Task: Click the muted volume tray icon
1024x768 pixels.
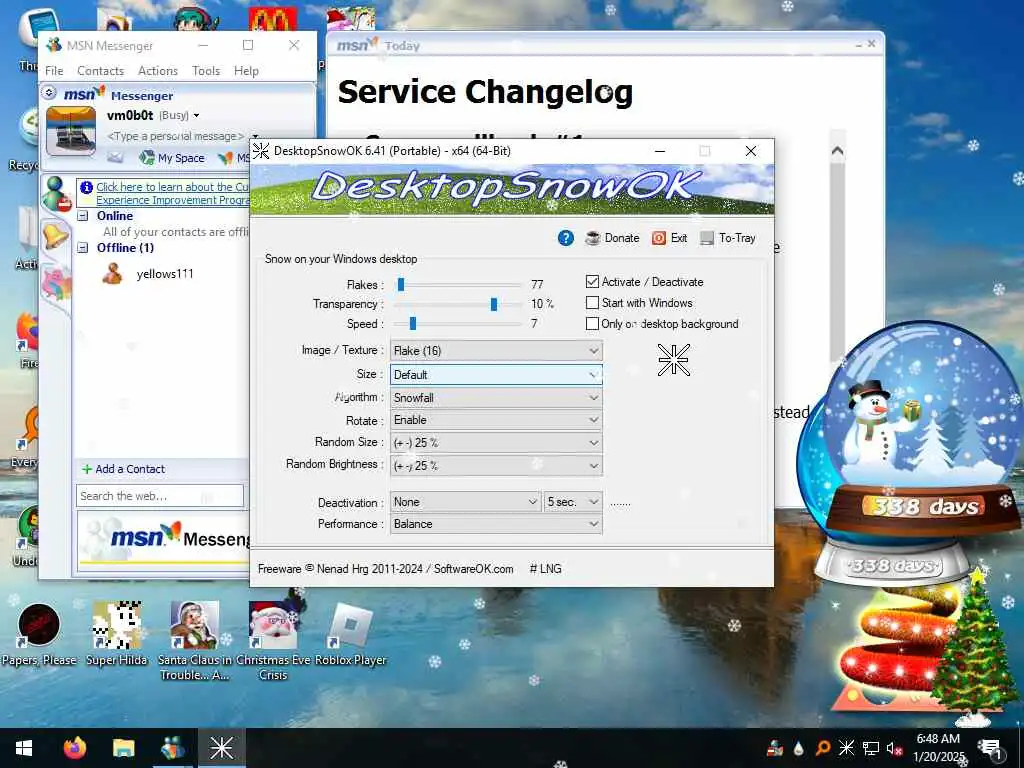Action: point(894,748)
